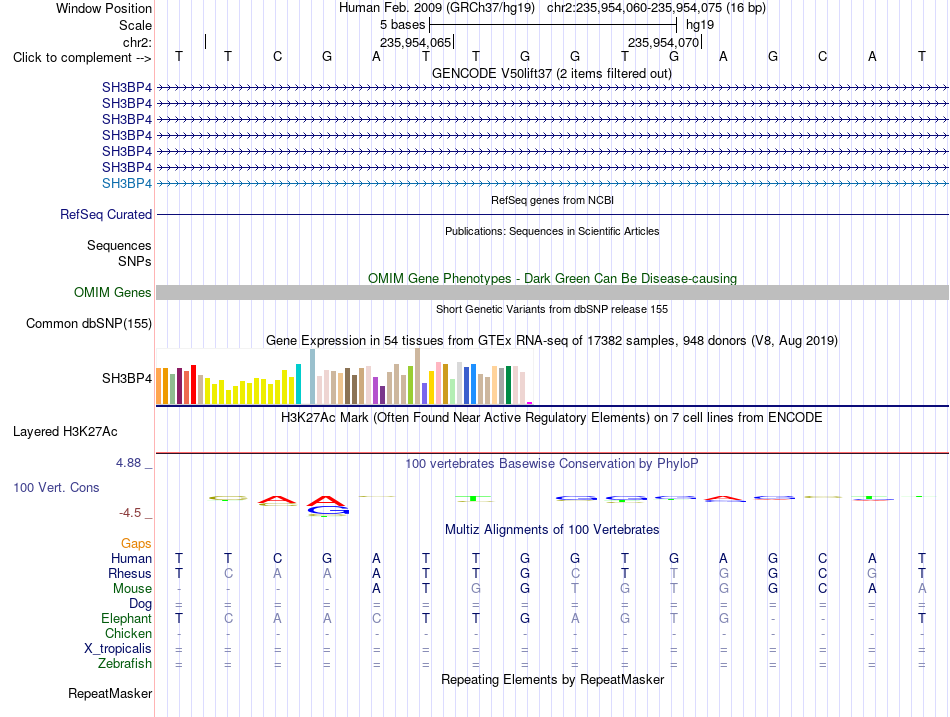Viewport: 950px width, 717px height.
Task: Click "100 vertebrates Basewise Conservation by PhyloP" title
Action: tap(552, 464)
